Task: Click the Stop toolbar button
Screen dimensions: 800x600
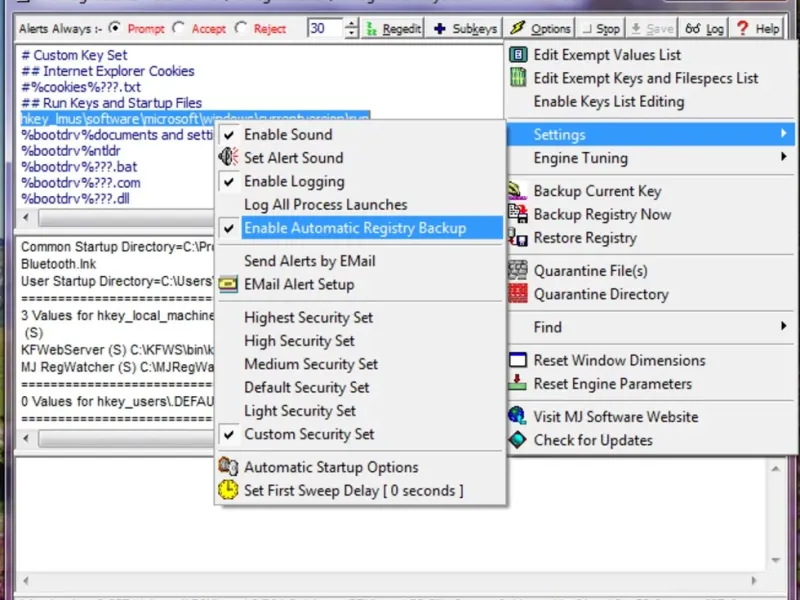Action: (601, 29)
